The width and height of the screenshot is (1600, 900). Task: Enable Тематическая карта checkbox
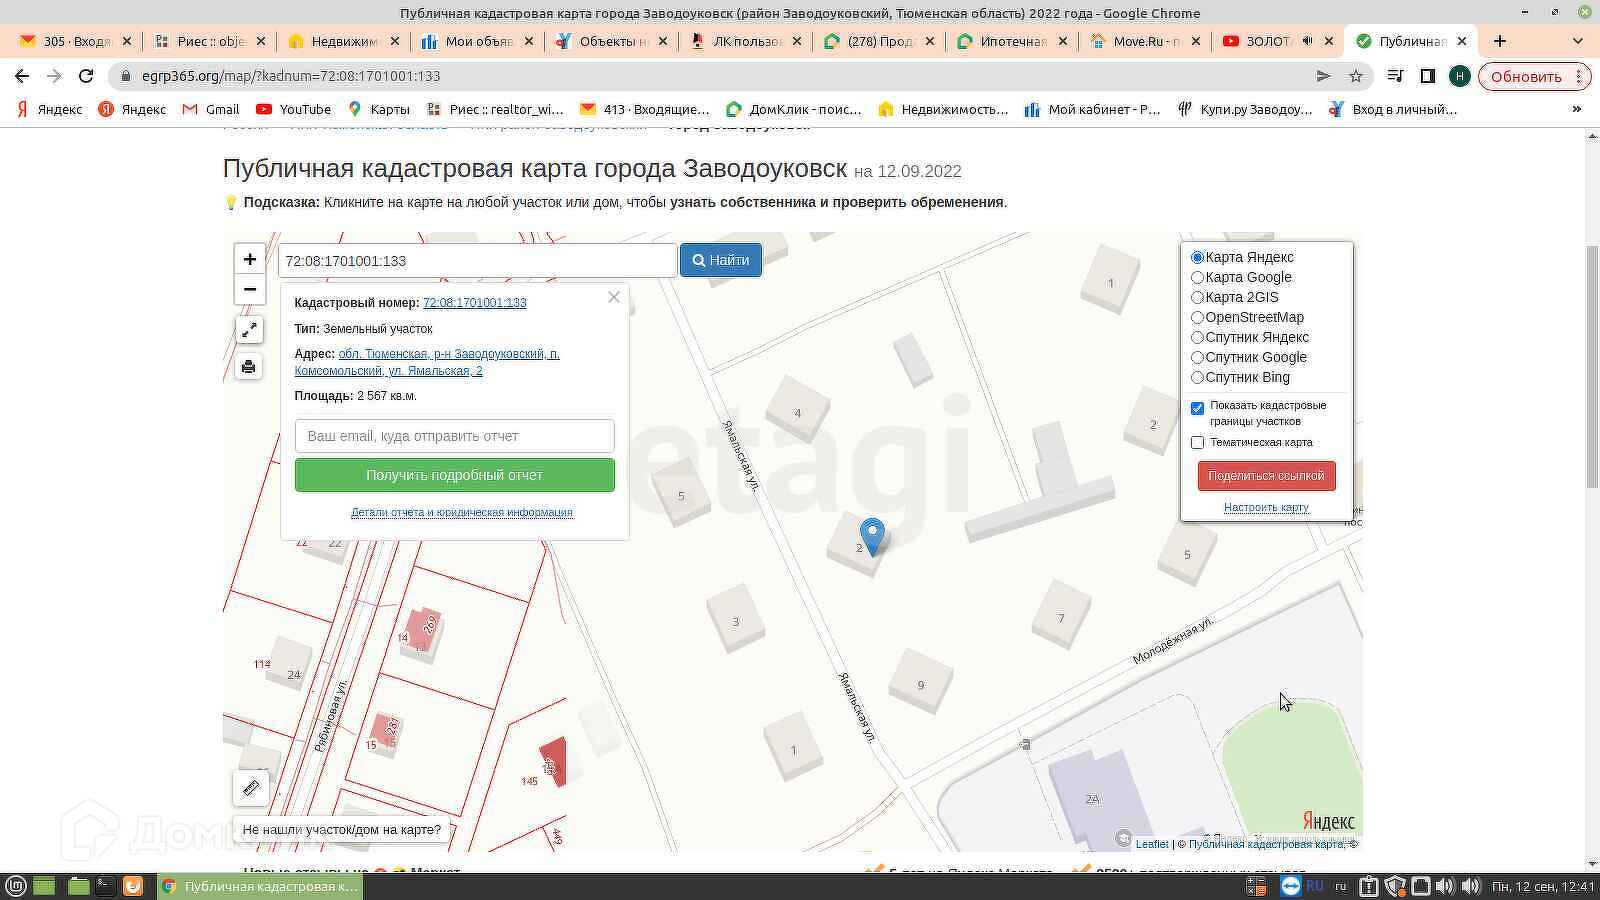(1197, 442)
